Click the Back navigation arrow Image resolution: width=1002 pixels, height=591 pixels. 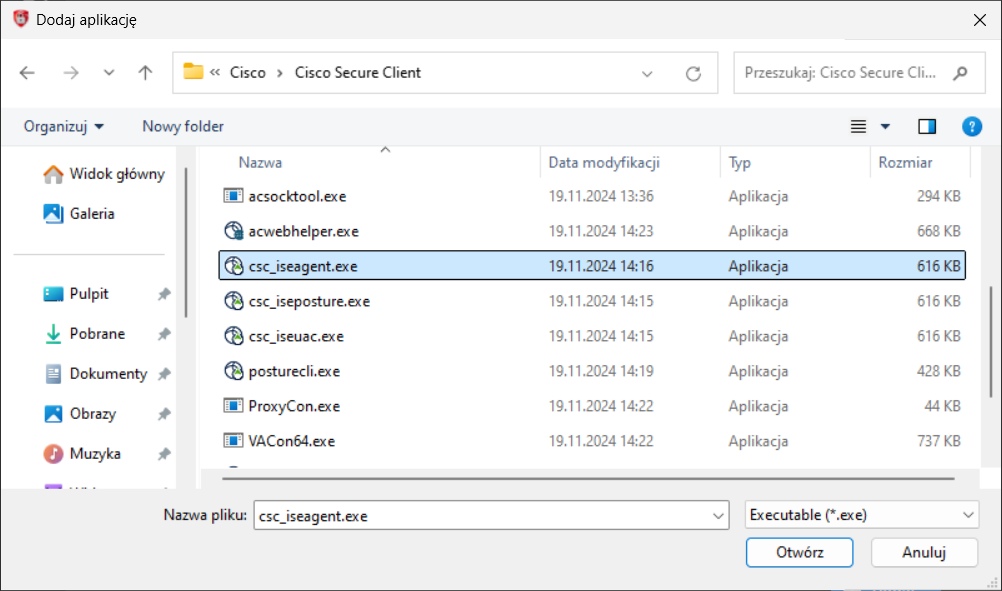point(27,73)
